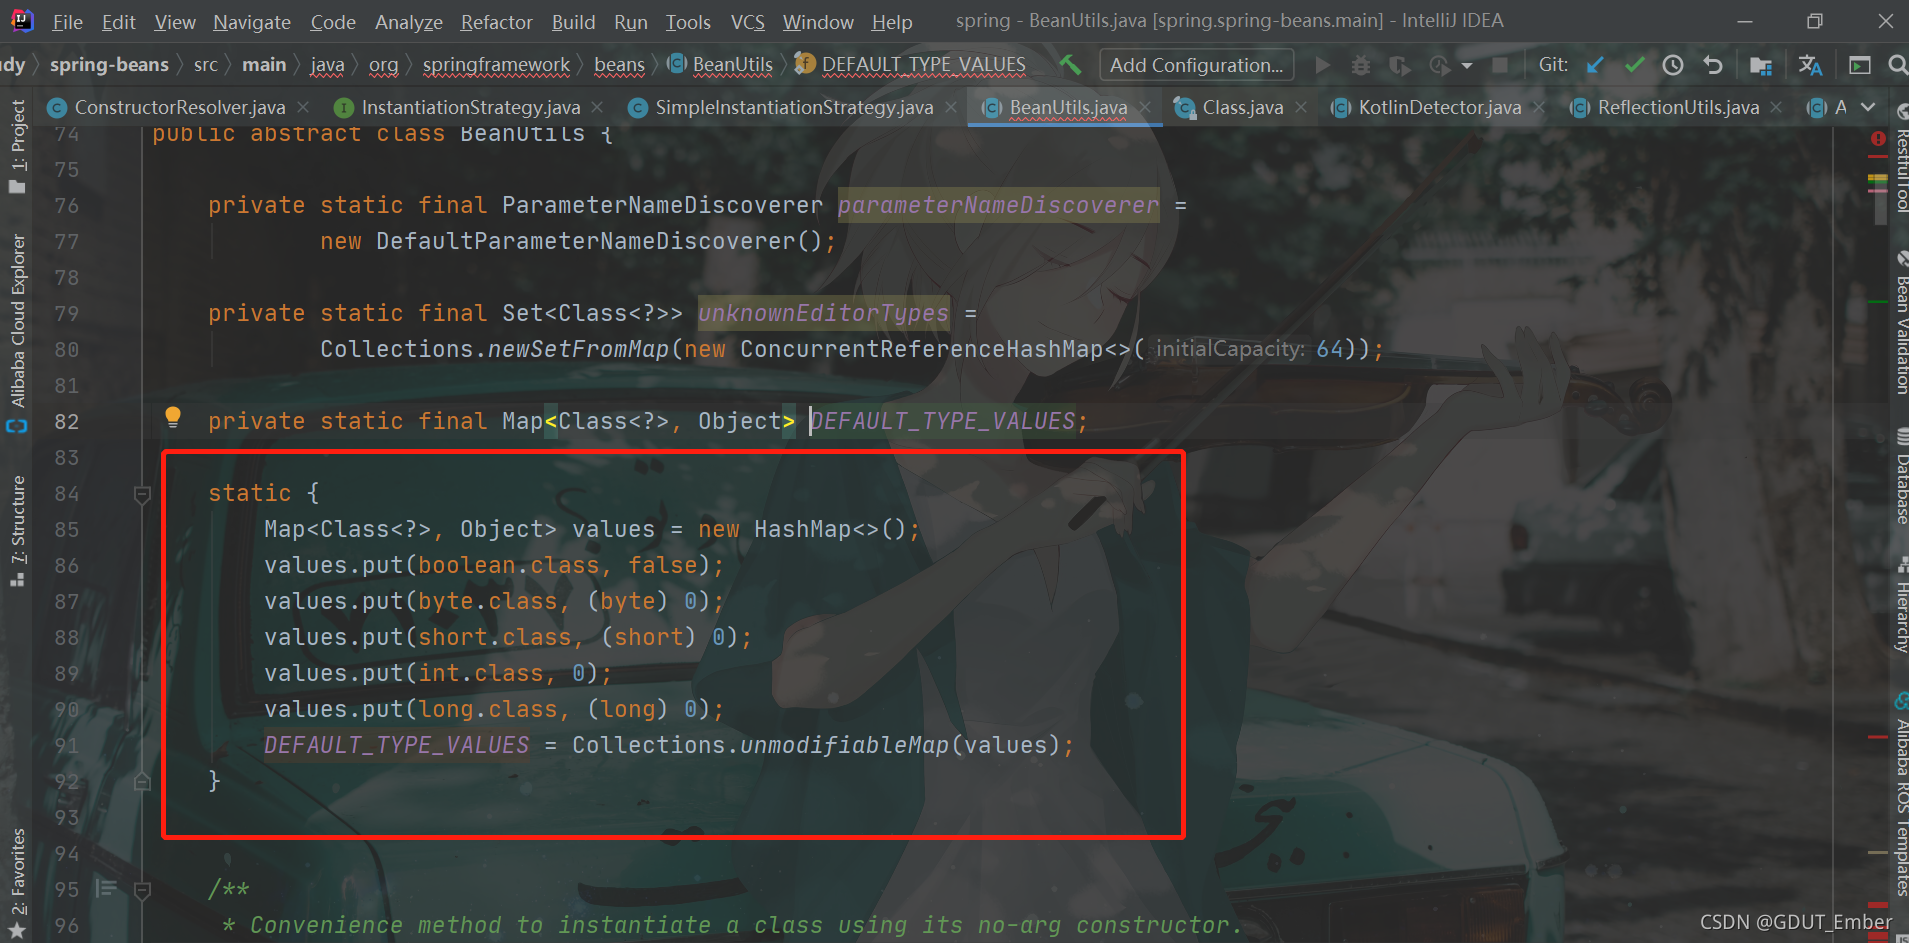The image size is (1909, 943).
Task: Open the Refactor menu
Action: coord(496,22)
